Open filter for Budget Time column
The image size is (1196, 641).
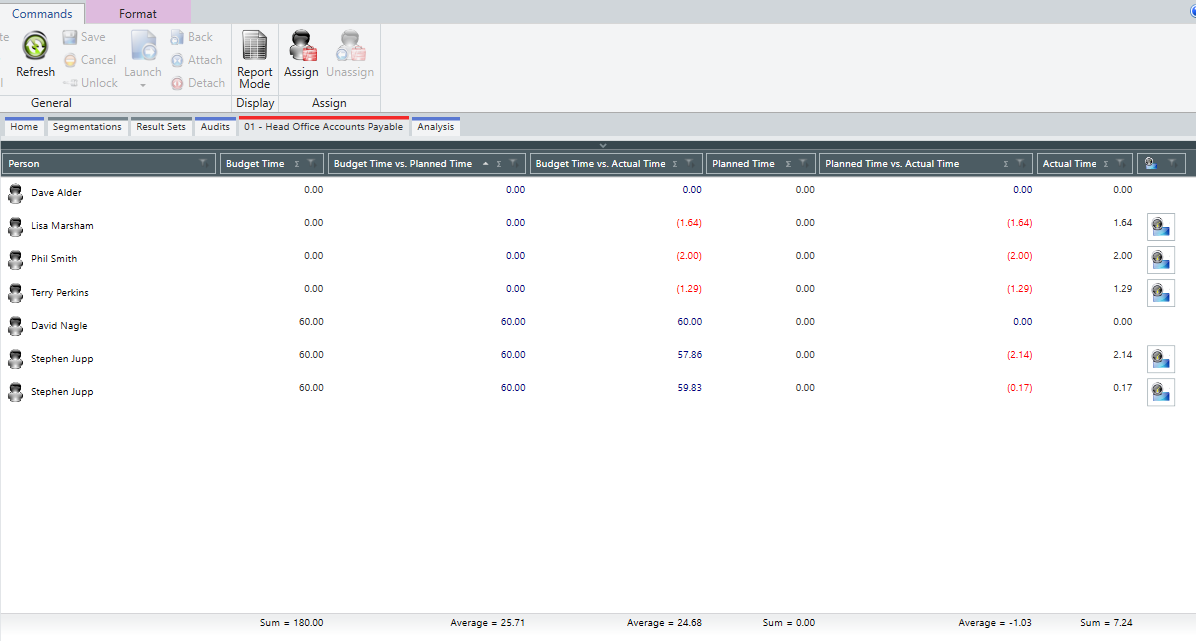311,163
